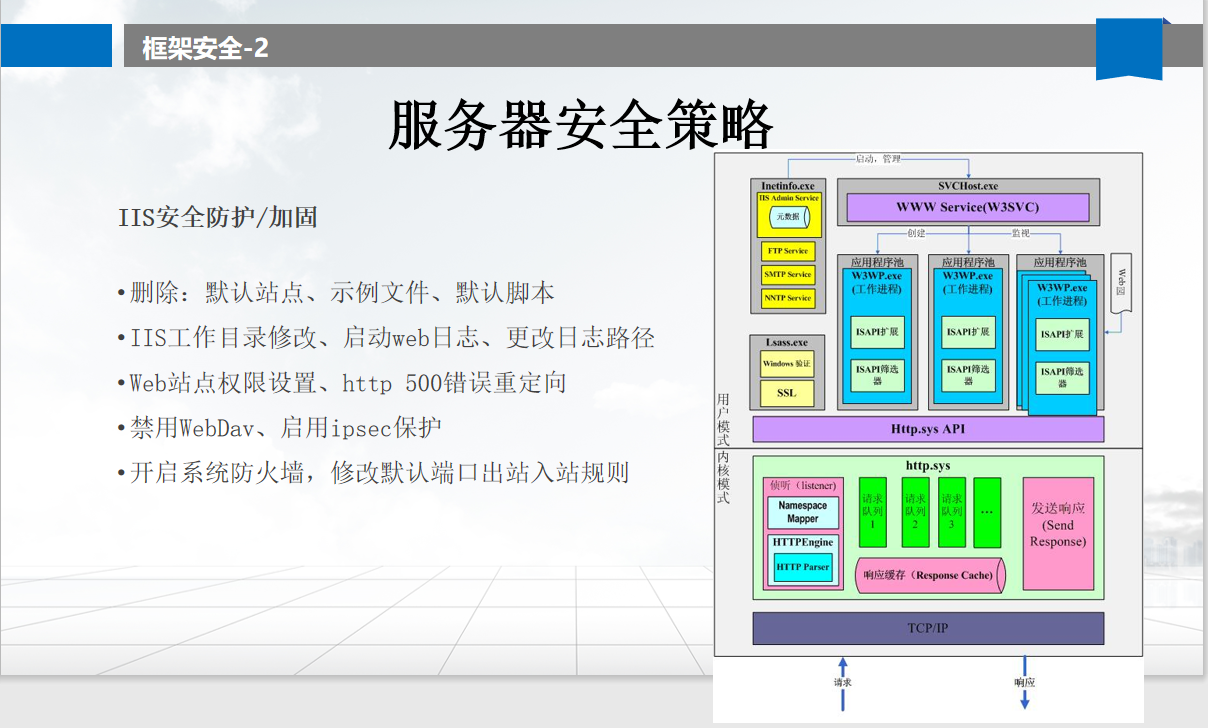Click the blue bookmark ribbon icon

[x=1129, y=49]
